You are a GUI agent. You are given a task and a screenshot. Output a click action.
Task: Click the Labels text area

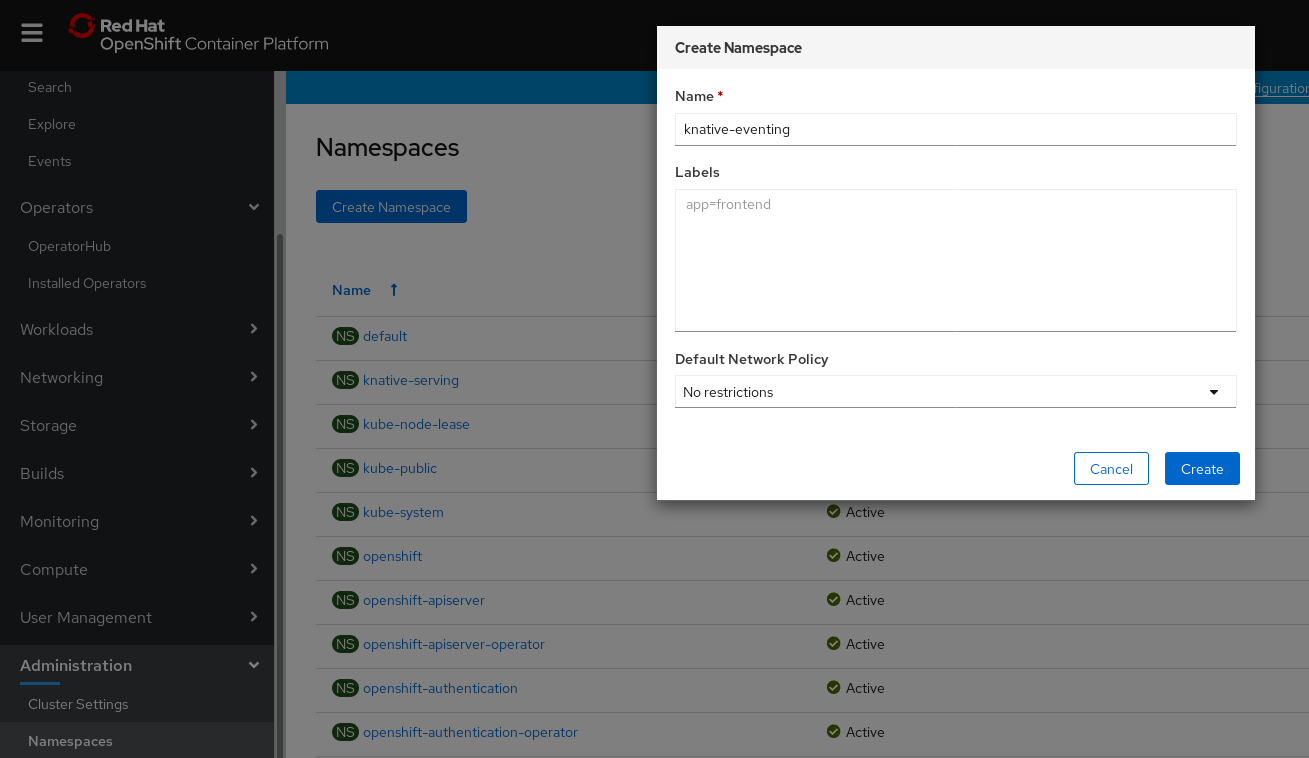[x=955, y=260]
